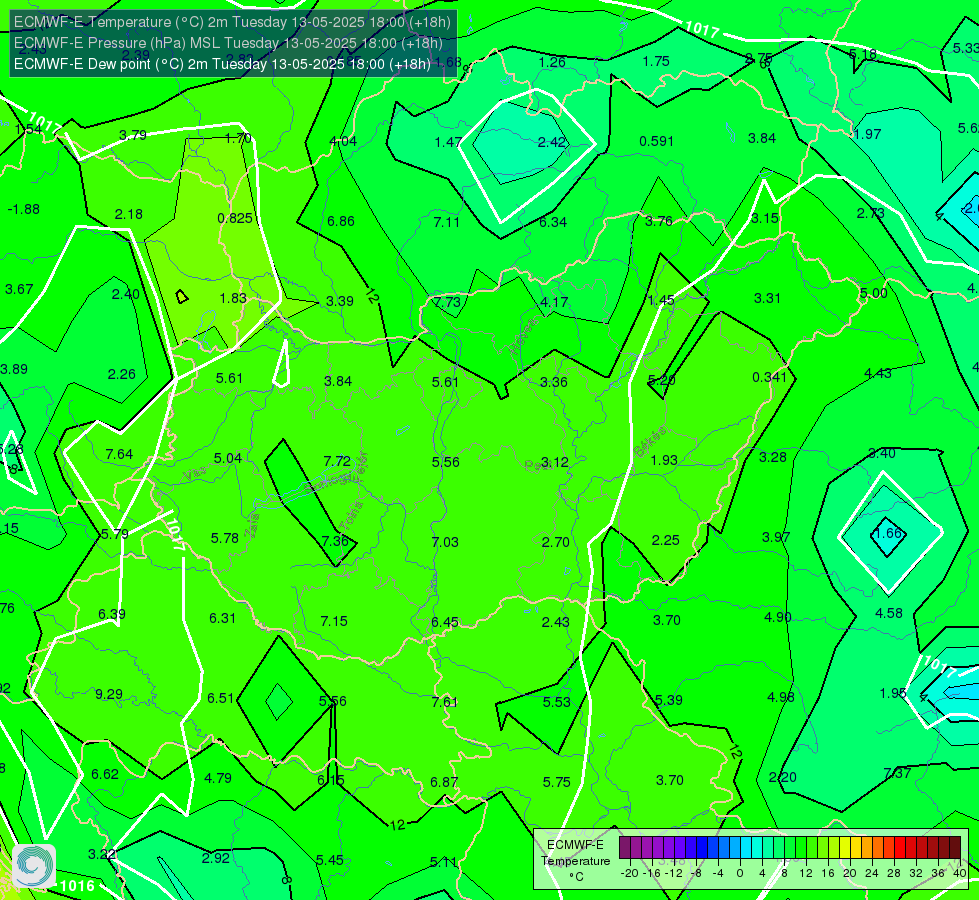The image size is (979, 900).
Task: Click dew point value 4.98
Action: [780, 697]
